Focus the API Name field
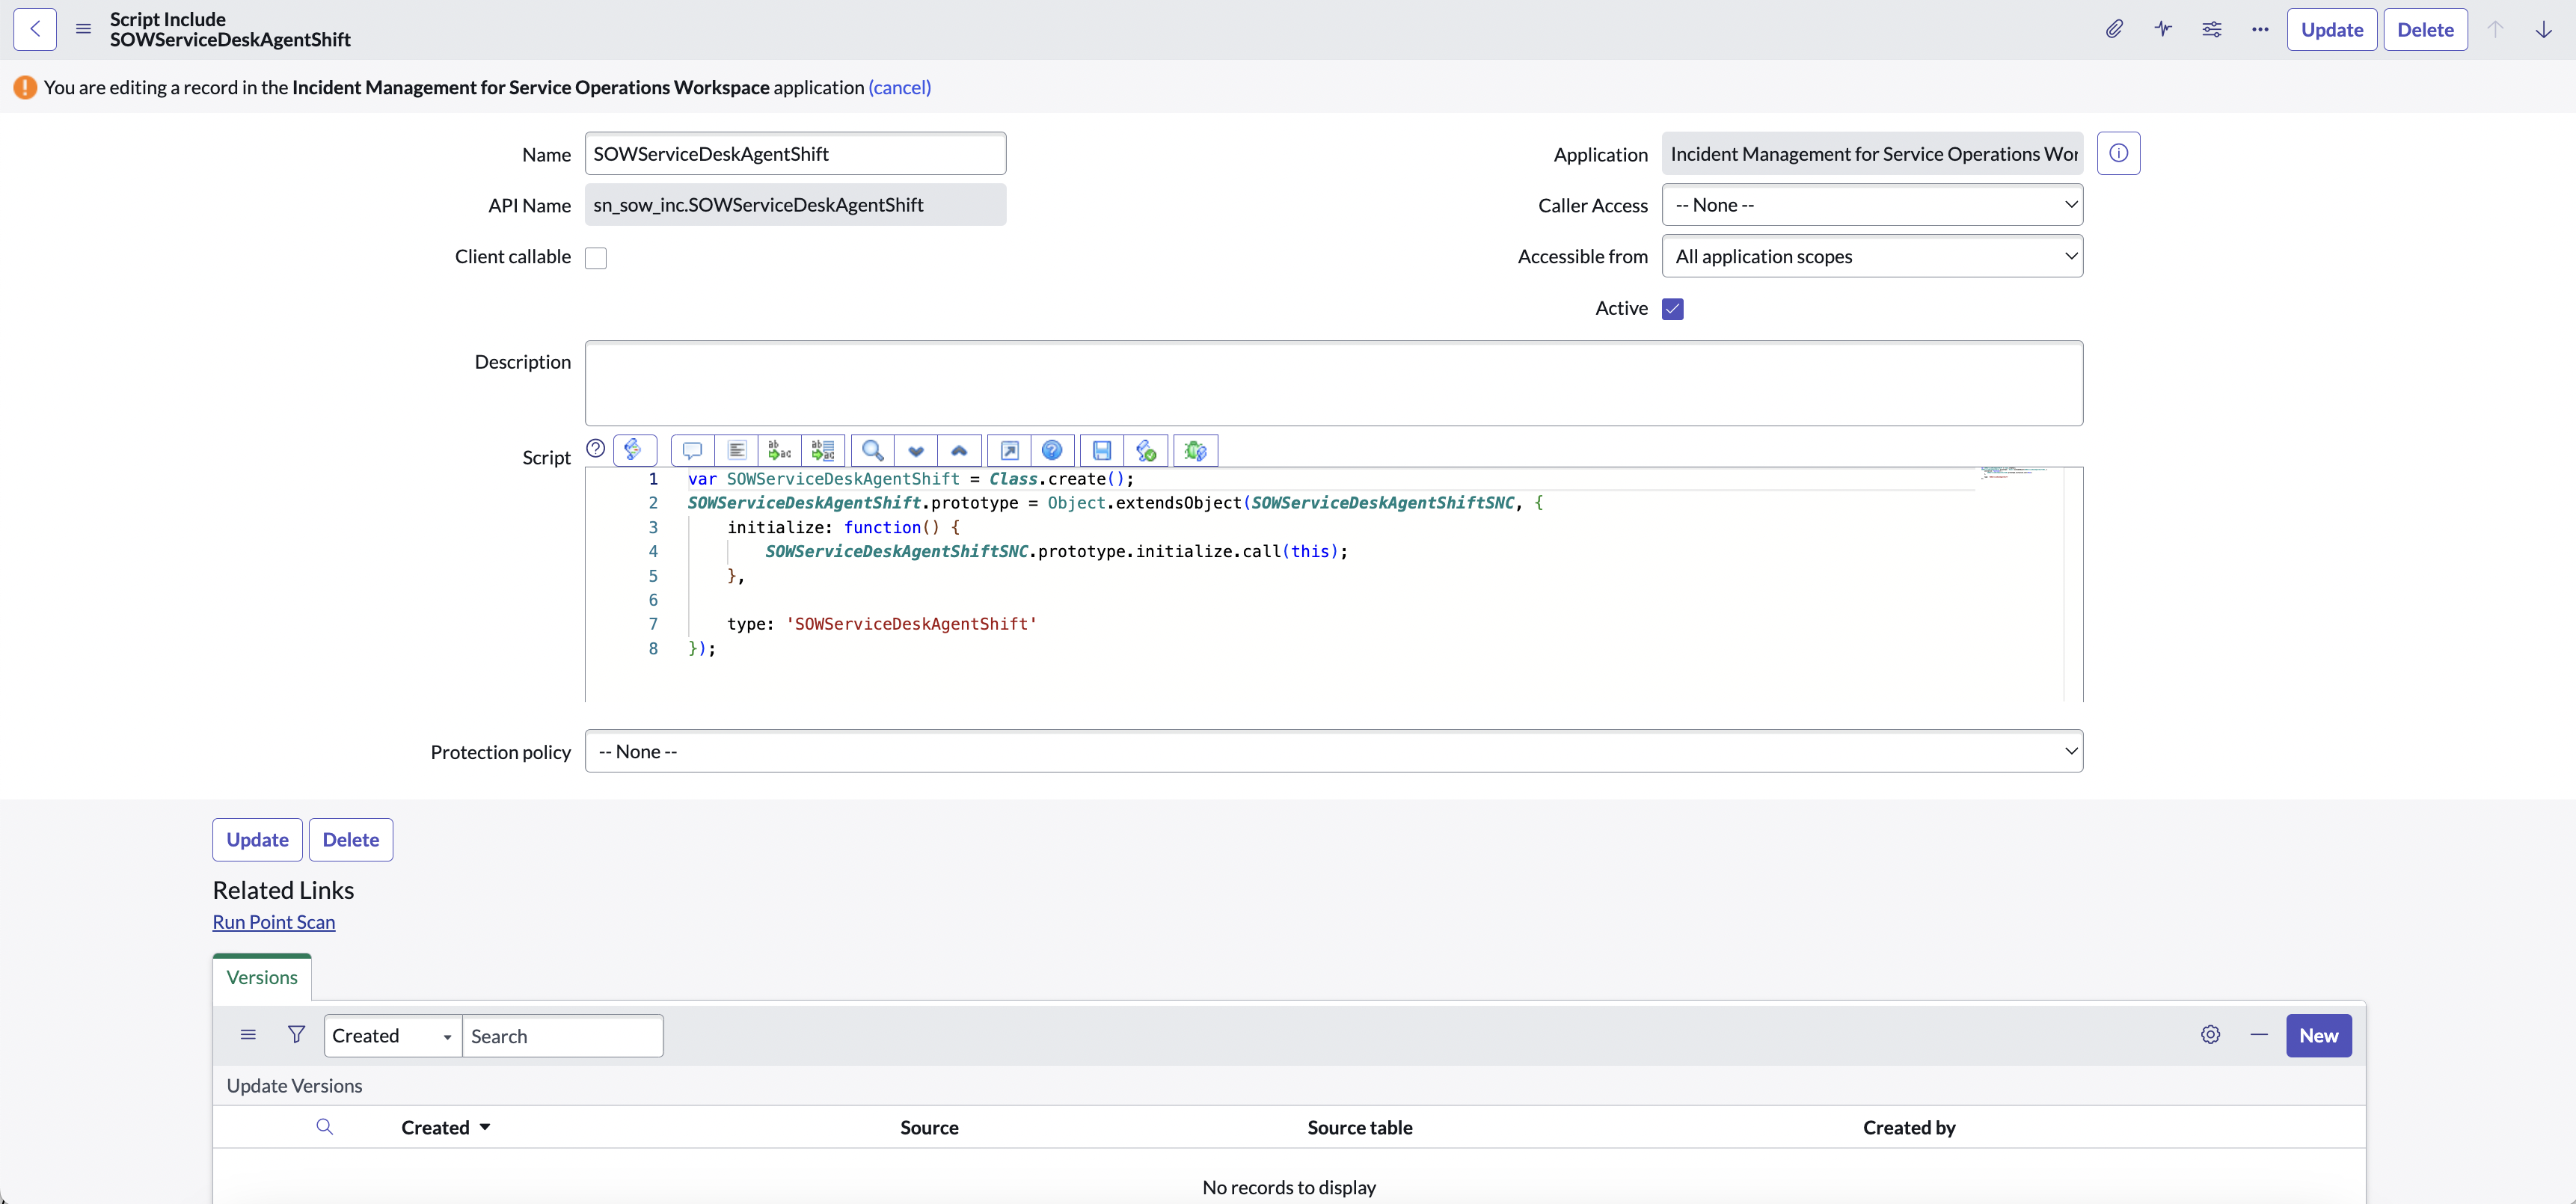2576x1204 pixels. click(795, 205)
